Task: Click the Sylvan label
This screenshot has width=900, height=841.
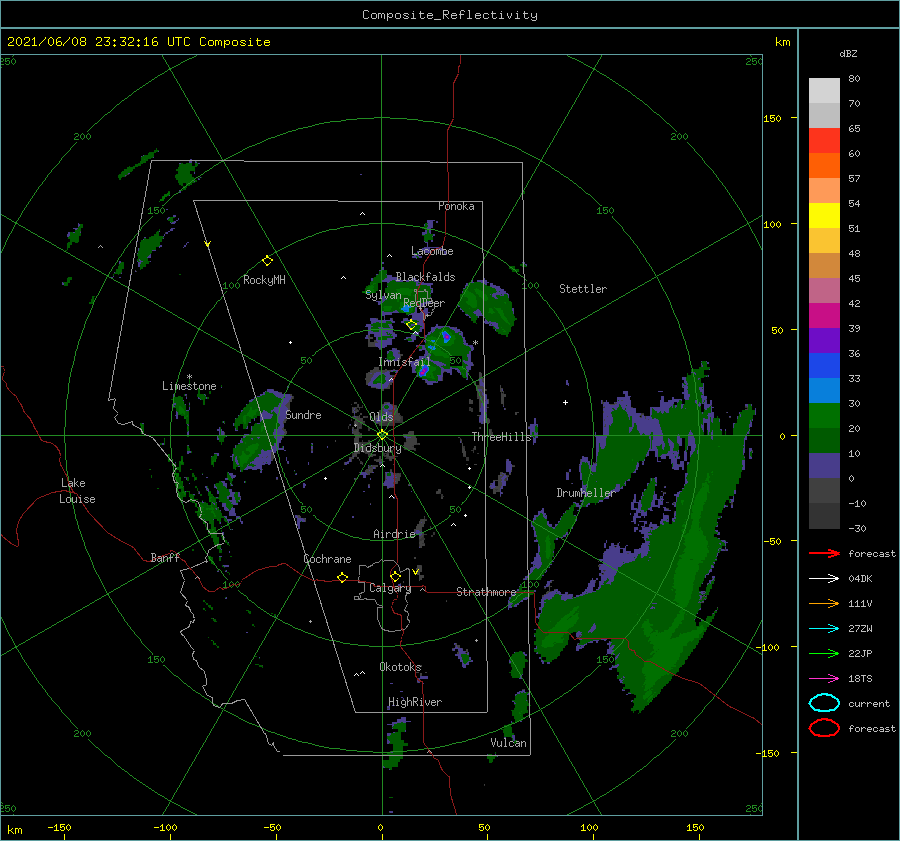Action: (x=383, y=295)
